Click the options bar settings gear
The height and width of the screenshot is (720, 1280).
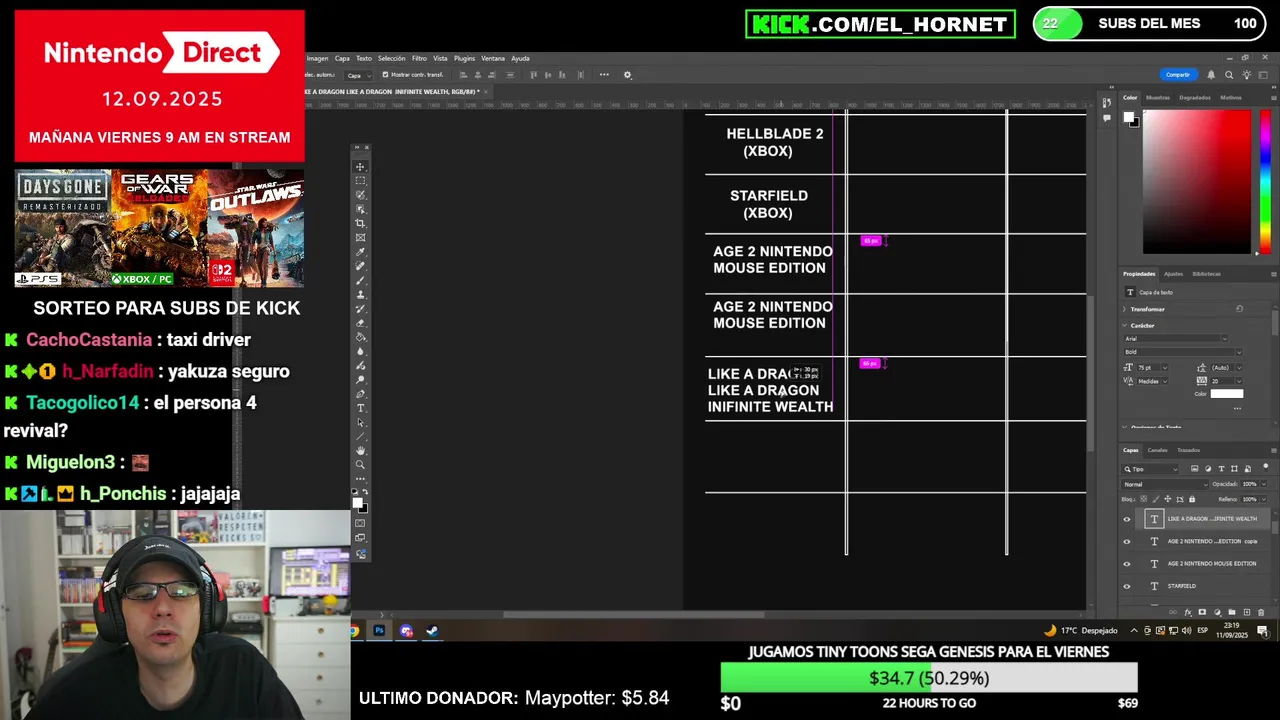[628, 75]
